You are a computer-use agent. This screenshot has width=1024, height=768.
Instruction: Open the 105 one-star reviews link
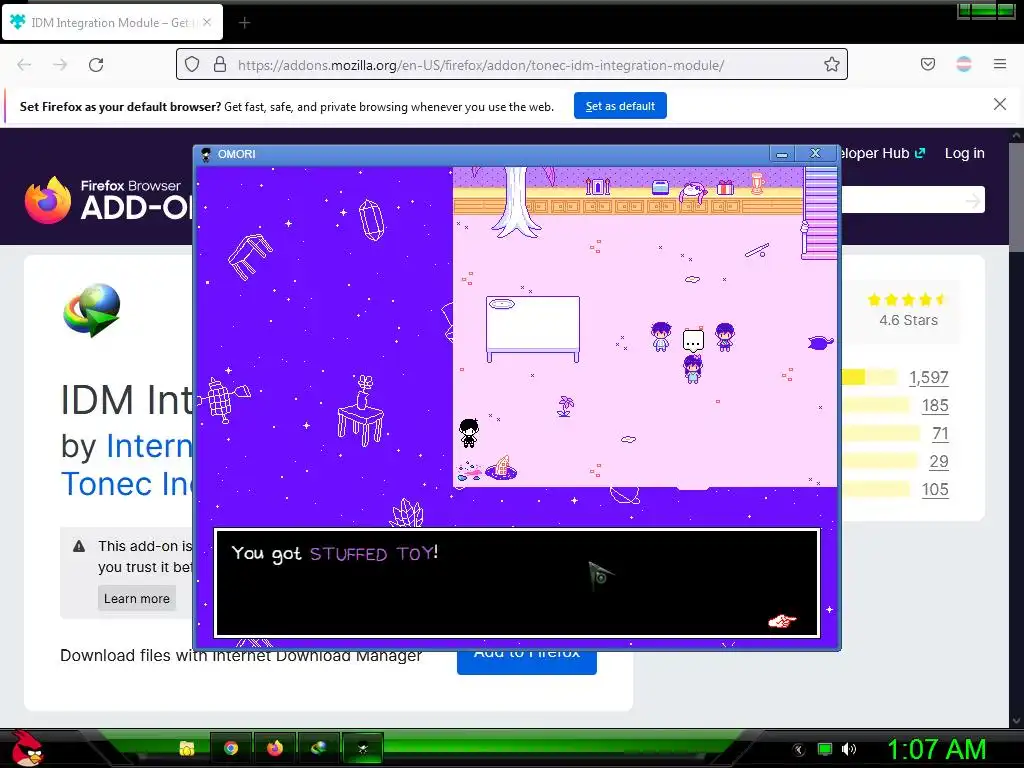pyautogui.click(x=935, y=490)
